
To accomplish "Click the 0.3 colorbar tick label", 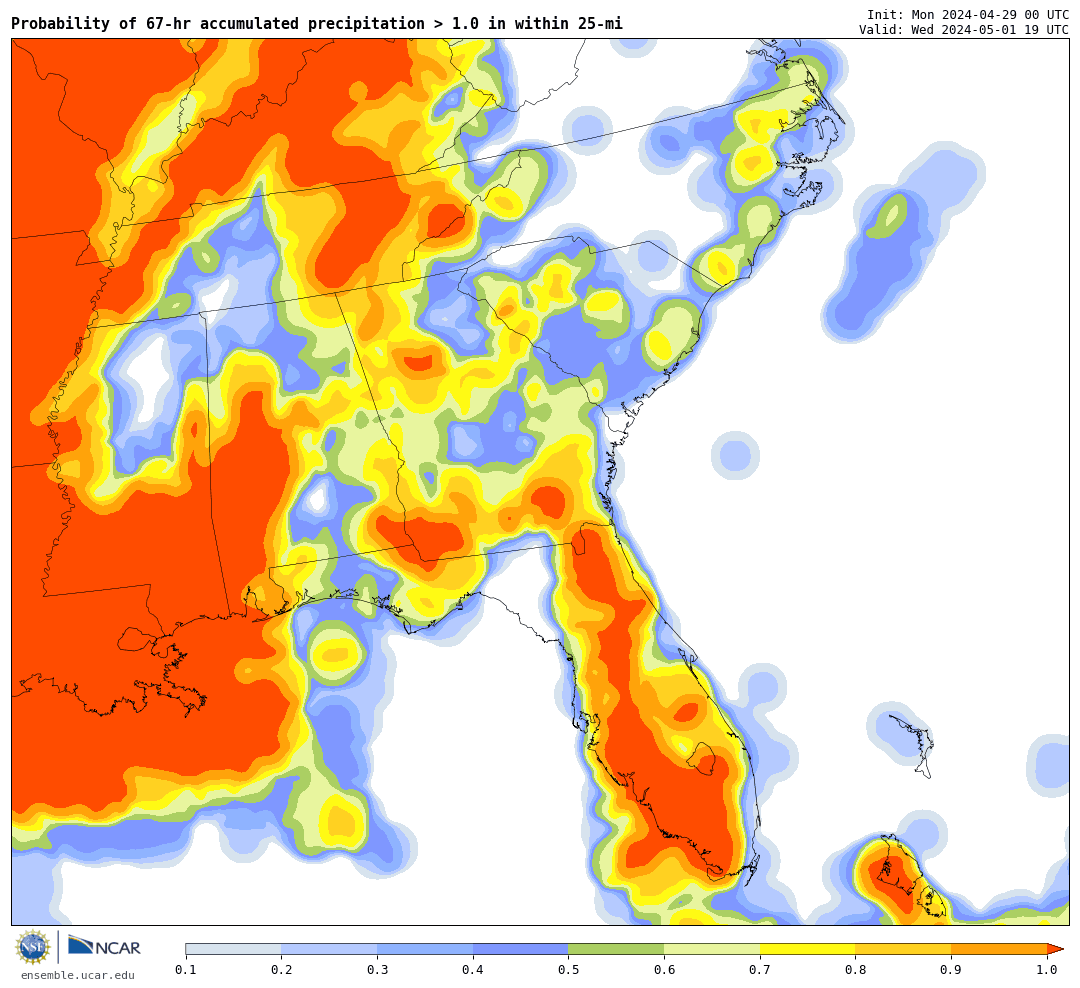I will pyautogui.click(x=377, y=969).
